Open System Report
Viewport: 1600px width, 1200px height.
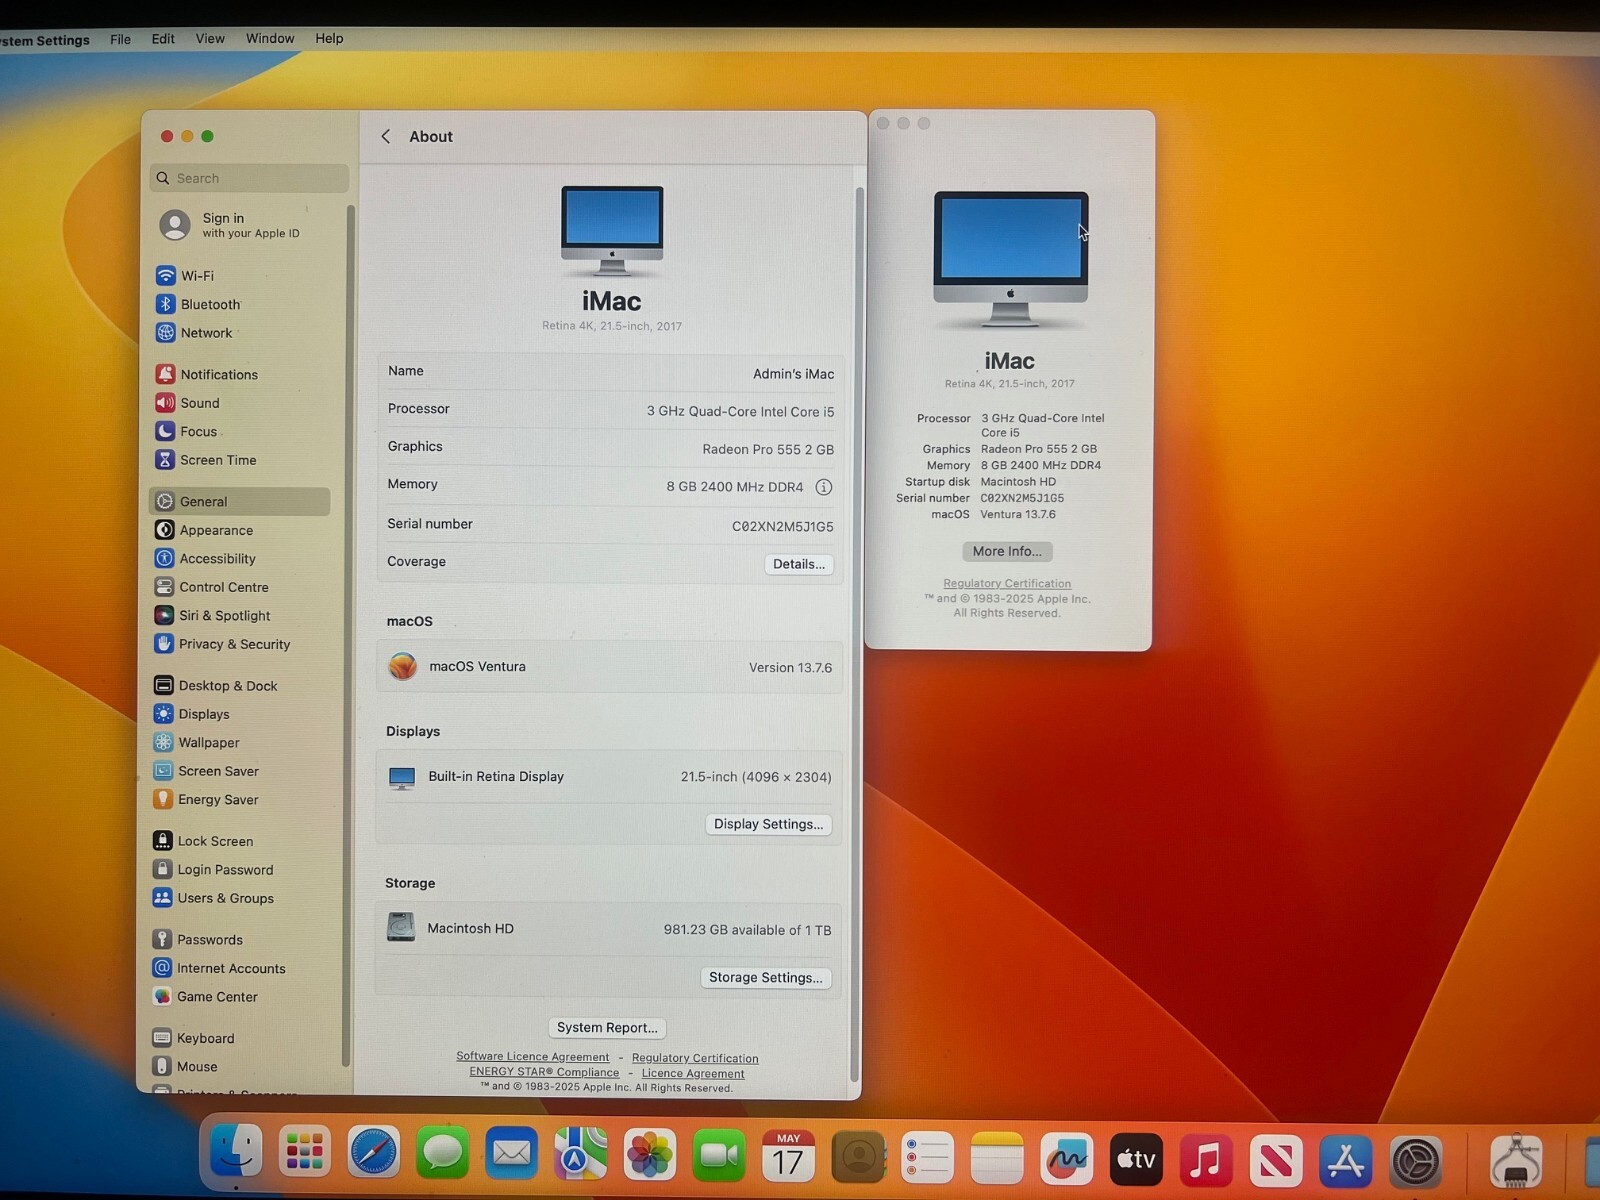[x=607, y=1027]
